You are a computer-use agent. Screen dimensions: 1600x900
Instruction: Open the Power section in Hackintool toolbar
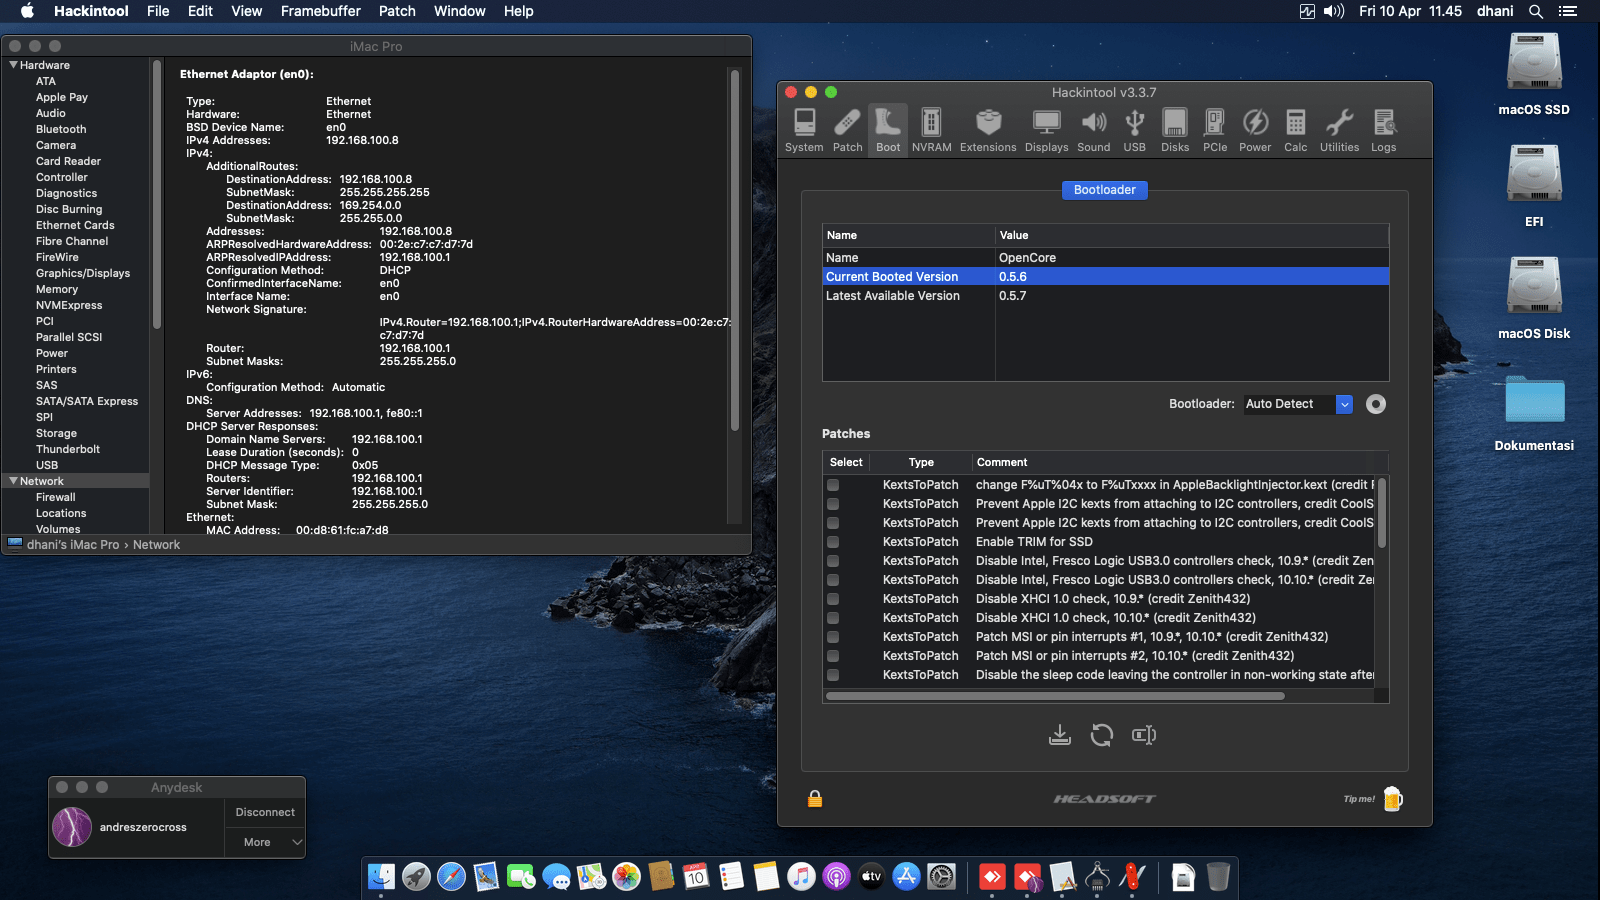[x=1255, y=130]
